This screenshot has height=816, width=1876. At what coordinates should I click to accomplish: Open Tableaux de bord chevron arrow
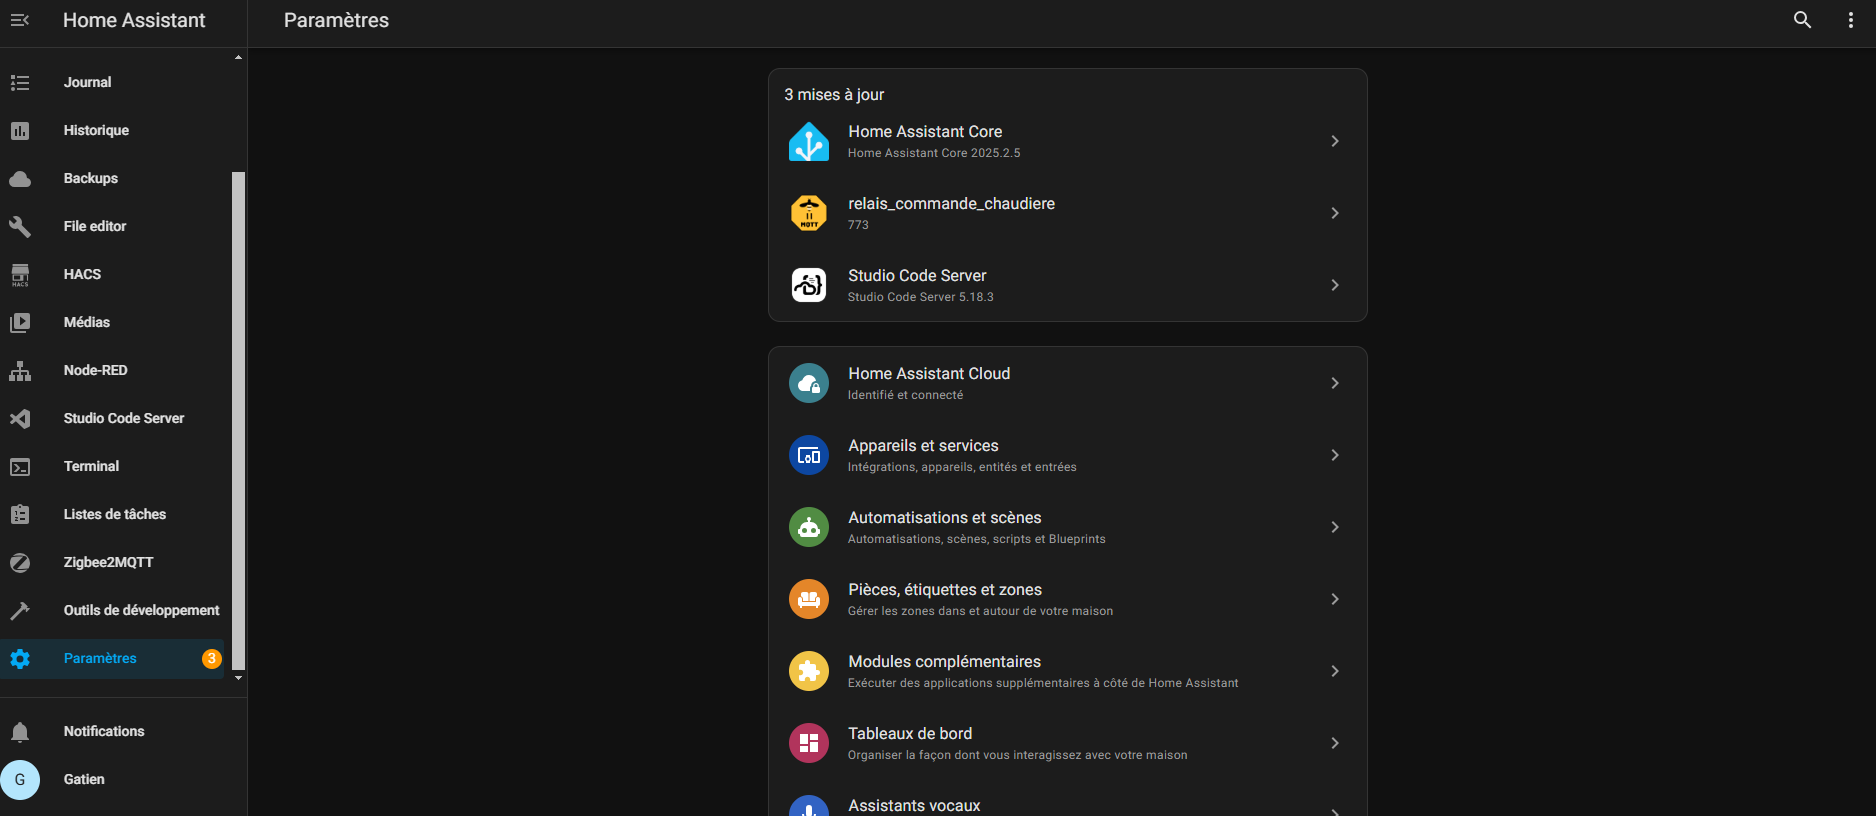click(1335, 743)
